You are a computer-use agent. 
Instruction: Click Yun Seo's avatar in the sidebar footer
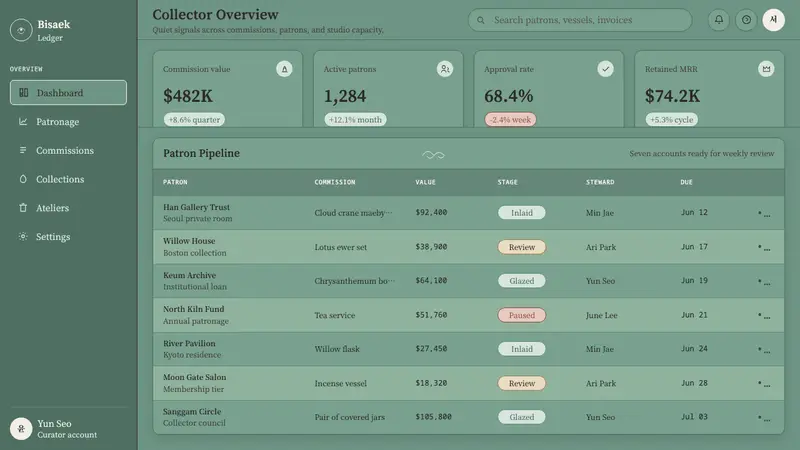coord(21,429)
